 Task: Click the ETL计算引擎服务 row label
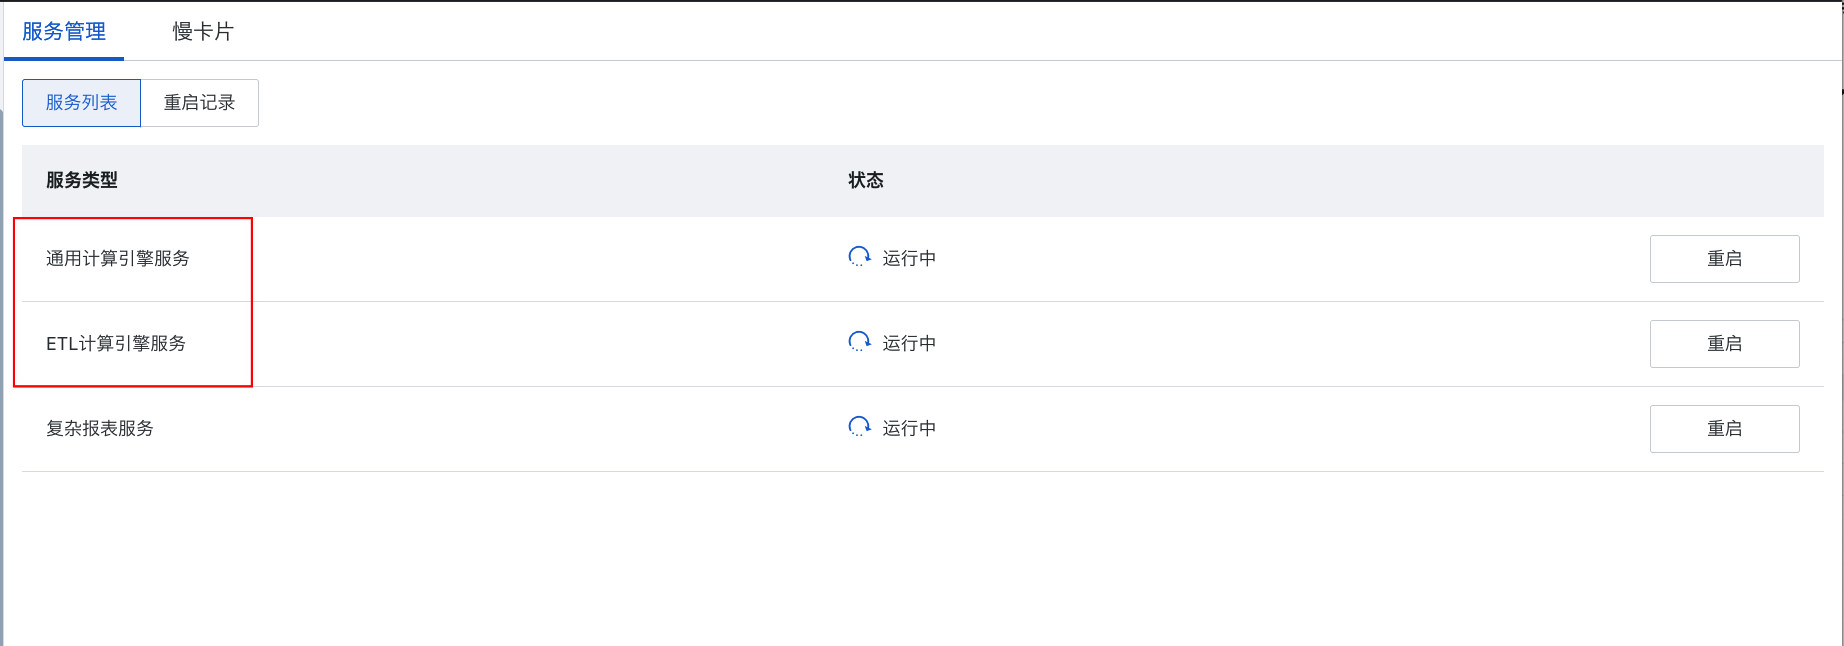pyautogui.click(x=116, y=344)
